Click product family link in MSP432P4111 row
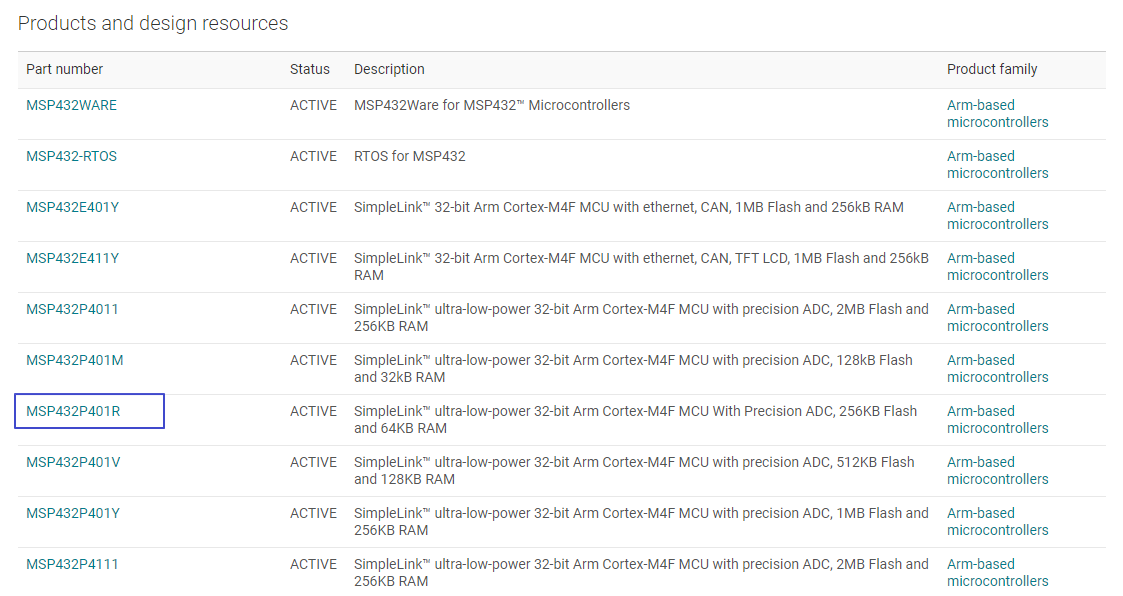The image size is (1123, 596). (x=997, y=573)
